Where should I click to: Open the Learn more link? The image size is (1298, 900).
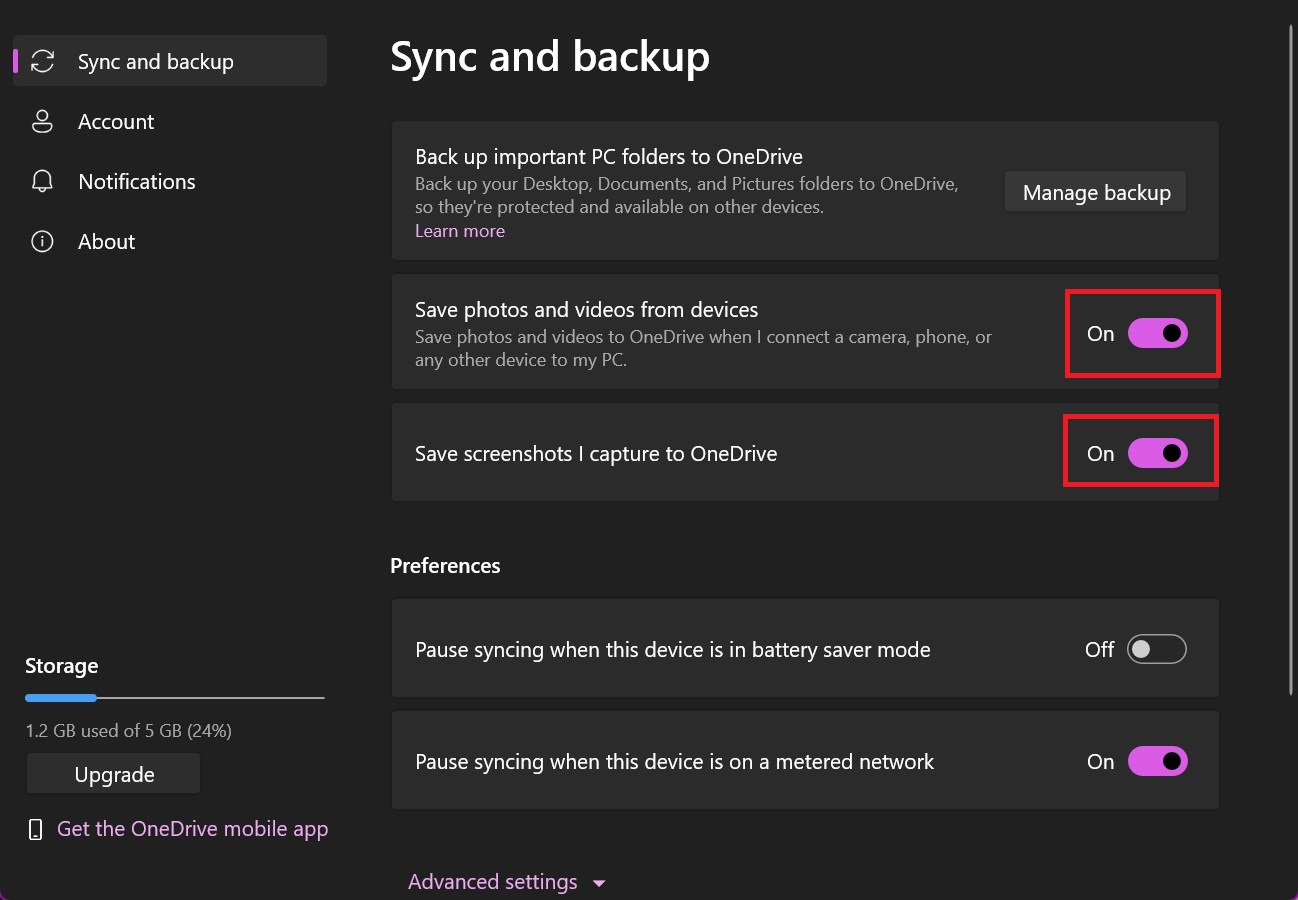[460, 231]
